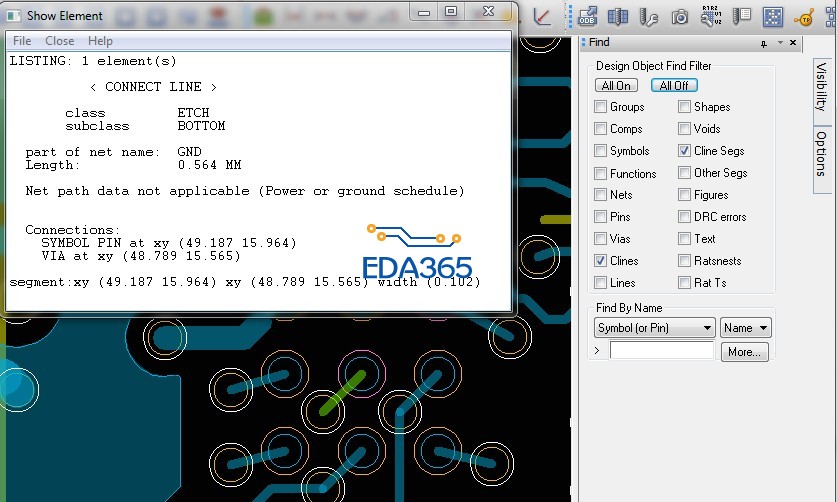Close the Find panel with its X
The image size is (837, 502).
tap(793, 42)
